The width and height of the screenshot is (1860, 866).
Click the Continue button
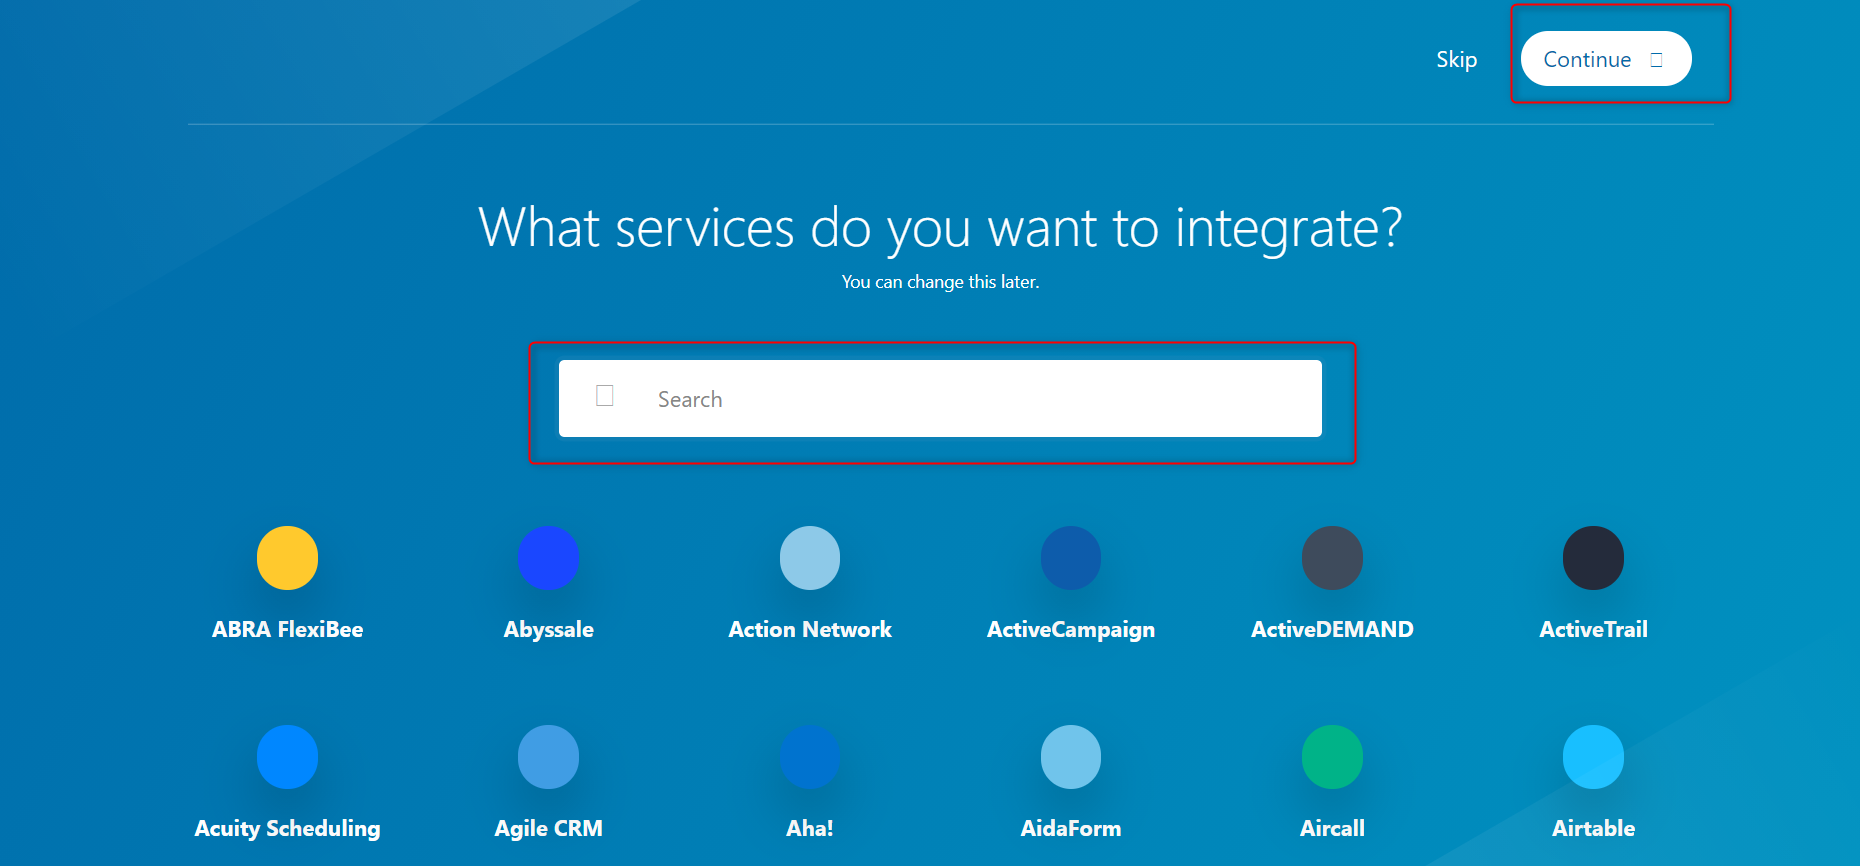coord(1606,59)
